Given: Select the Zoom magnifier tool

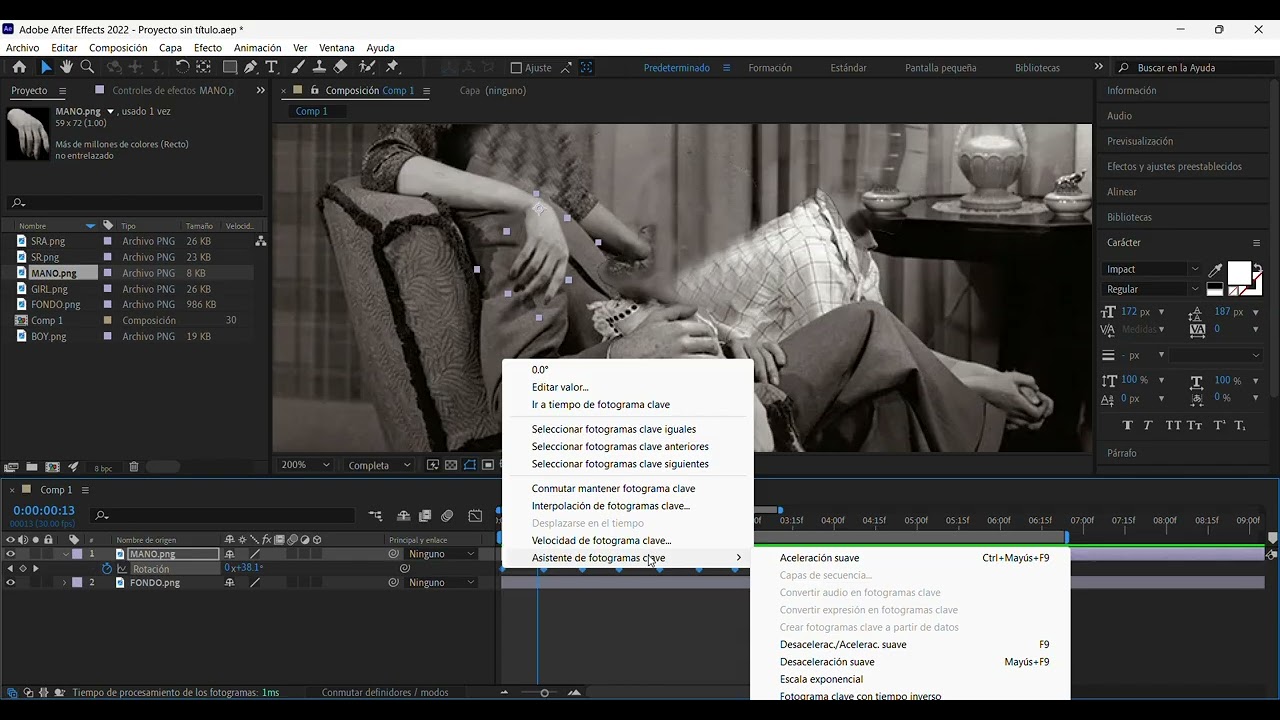Looking at the screenshot, I should pyautogui.click(x=87, y=67).
